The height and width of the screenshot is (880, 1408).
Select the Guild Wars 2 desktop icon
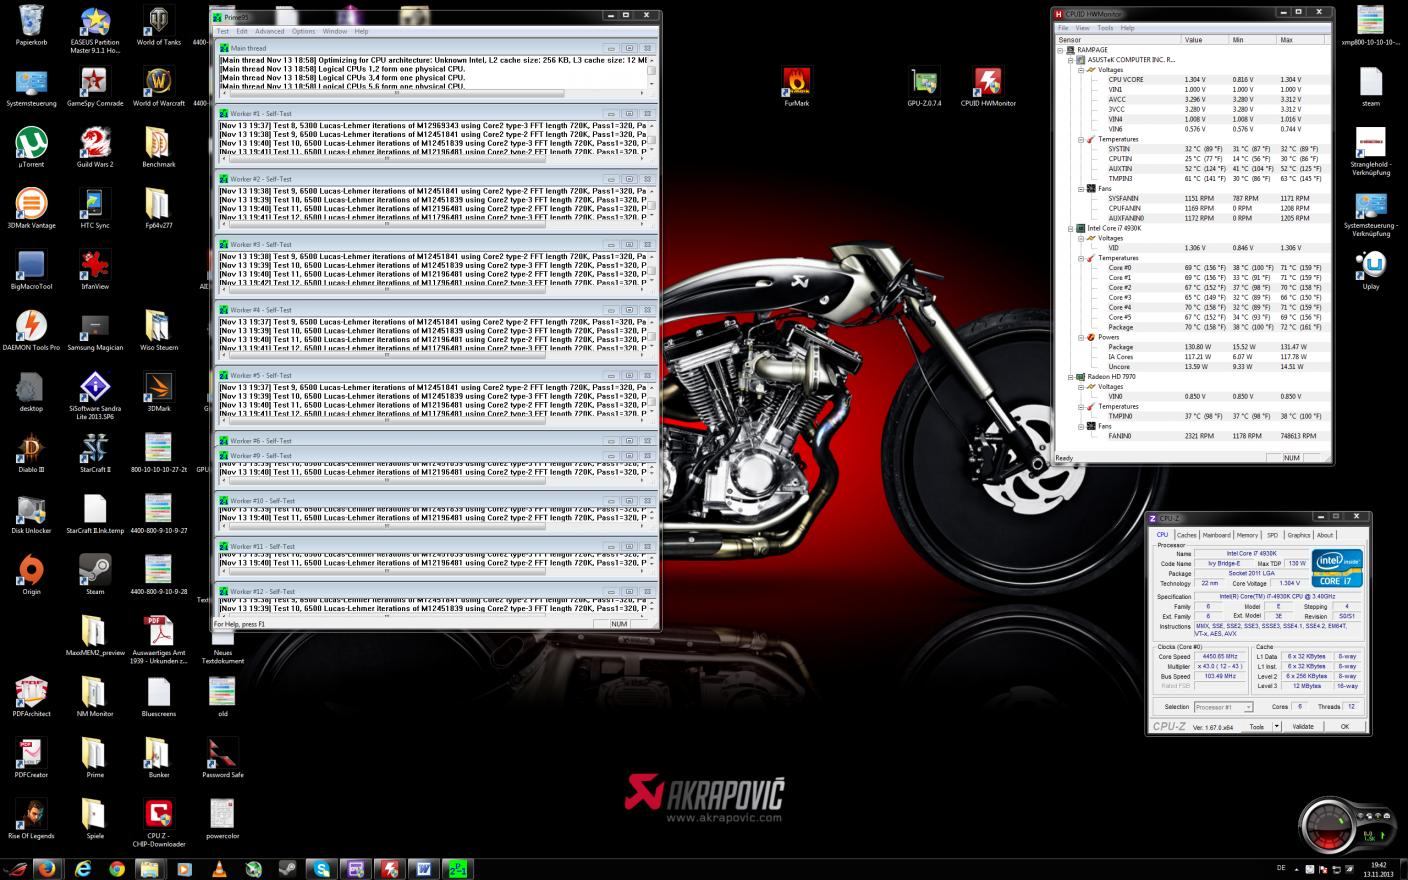(95, 148)
